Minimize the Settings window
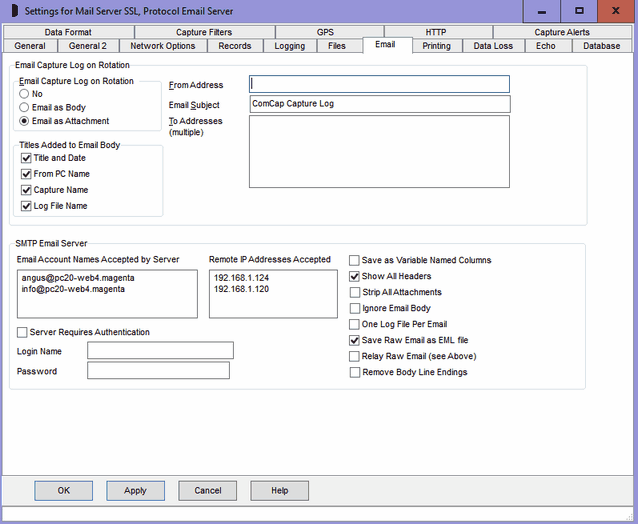The width and height of the screenshot is (638, 524). click(542, 11)
